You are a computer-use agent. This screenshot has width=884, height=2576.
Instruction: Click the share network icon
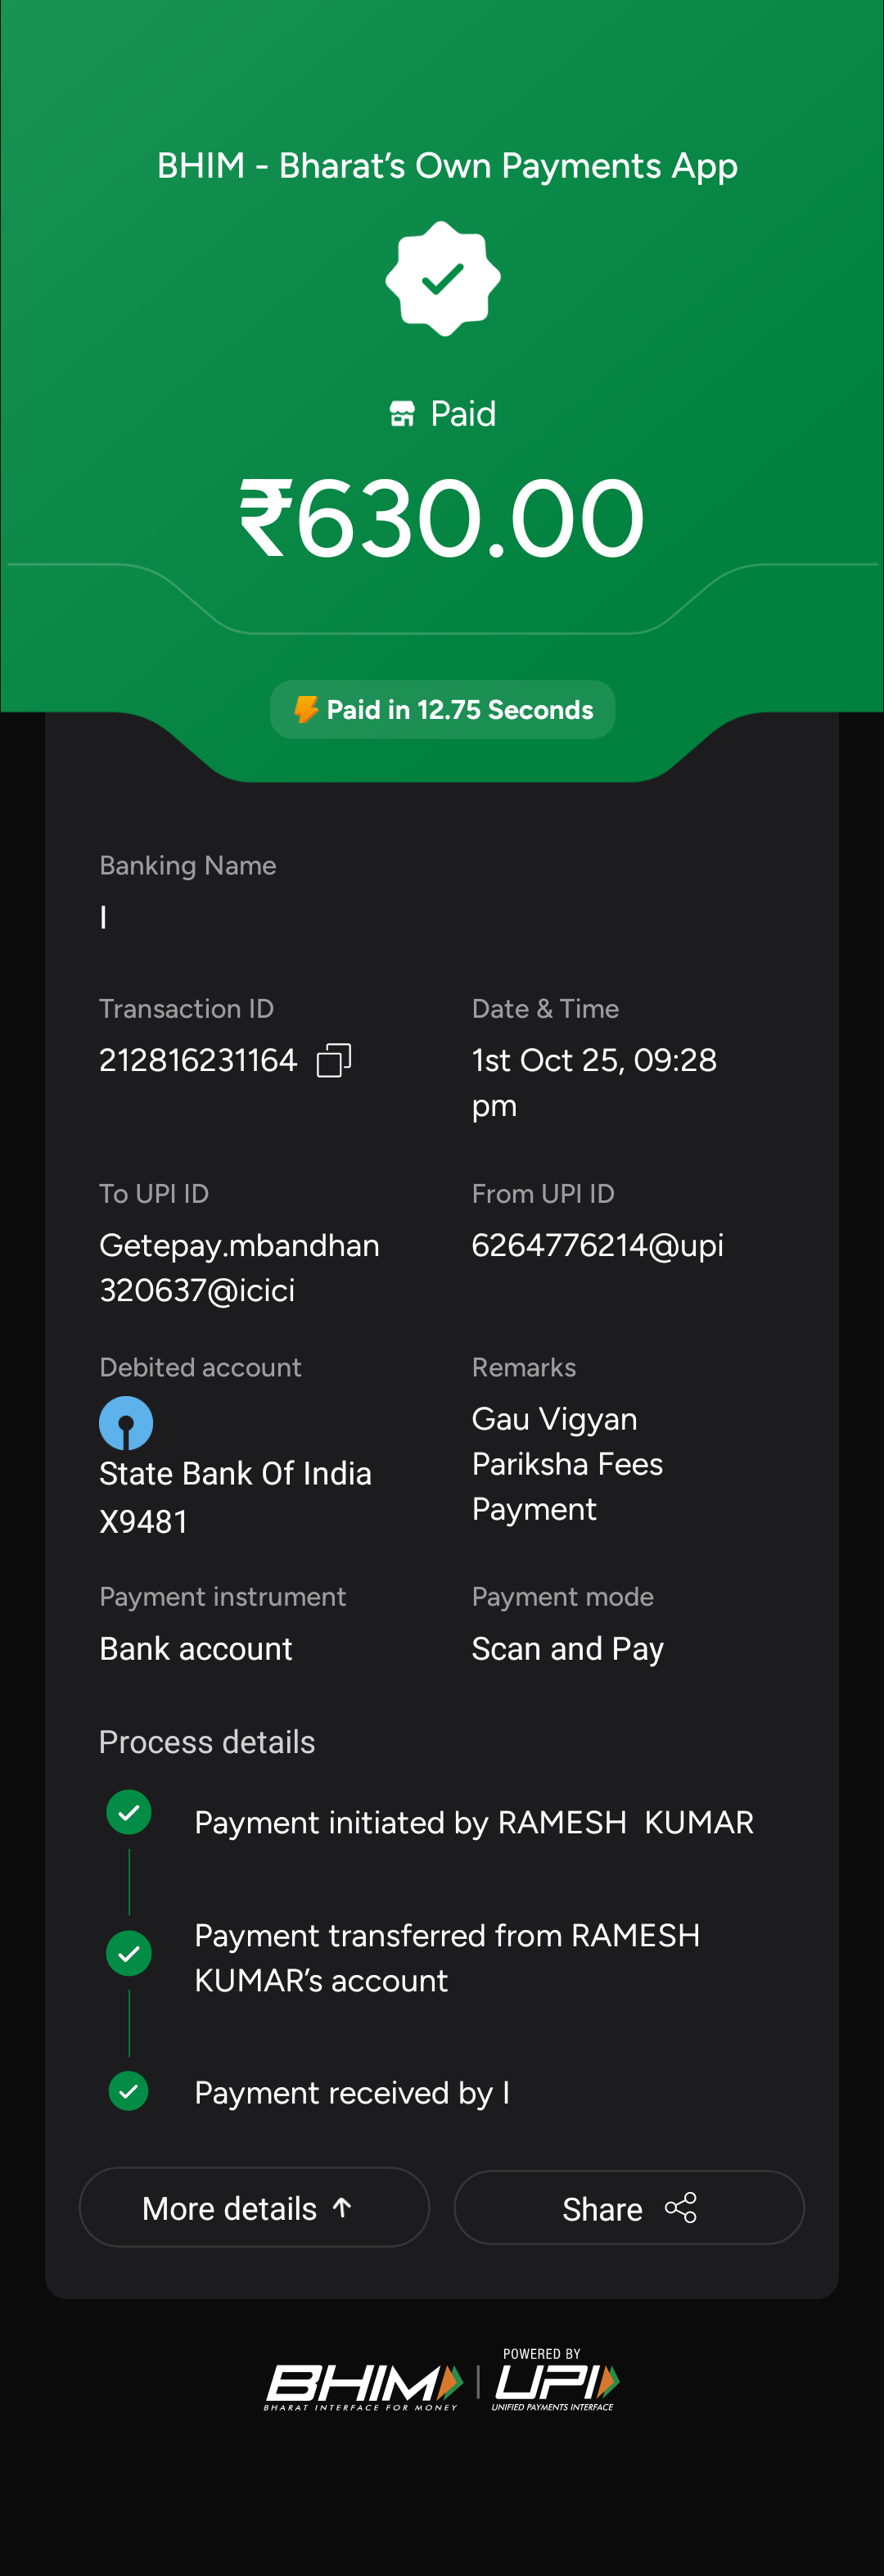[x=681, y=2207]
